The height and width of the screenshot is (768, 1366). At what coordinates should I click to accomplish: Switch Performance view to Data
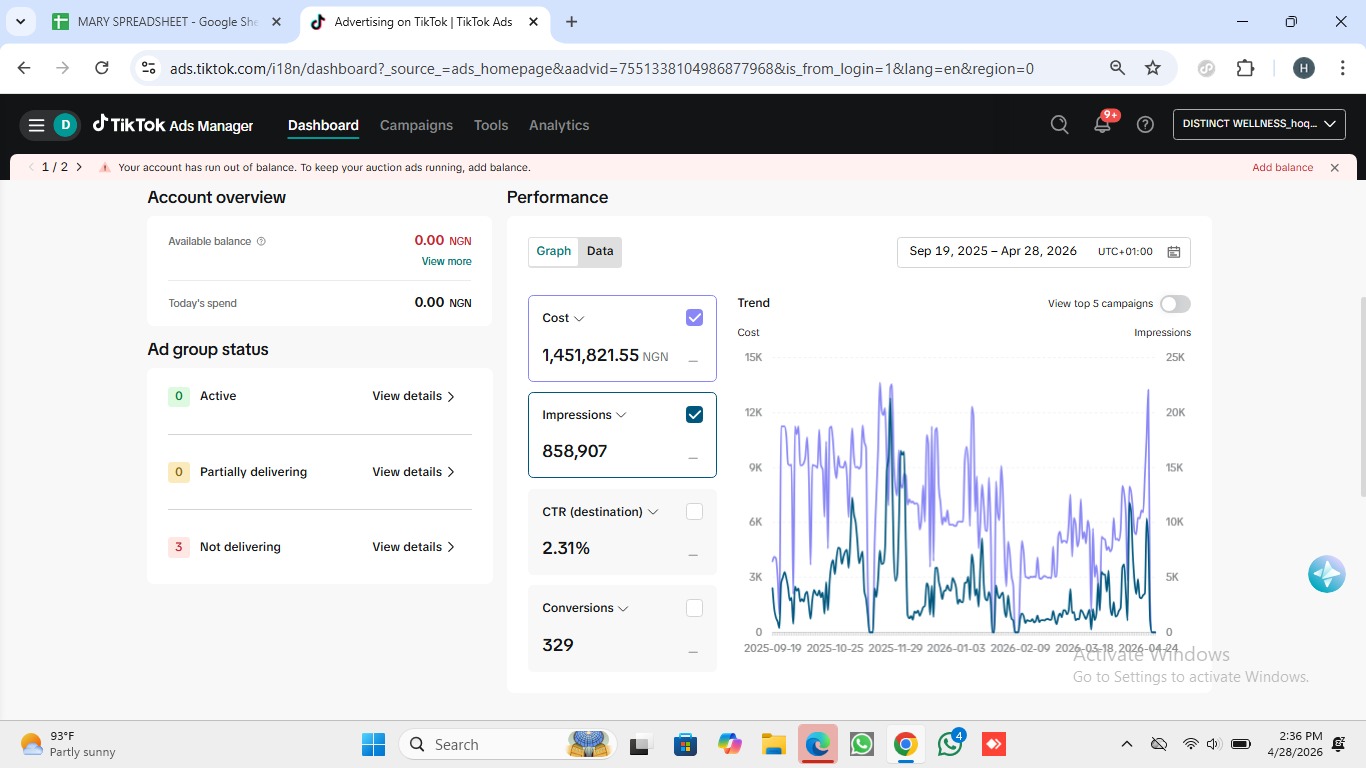[600, 251]
